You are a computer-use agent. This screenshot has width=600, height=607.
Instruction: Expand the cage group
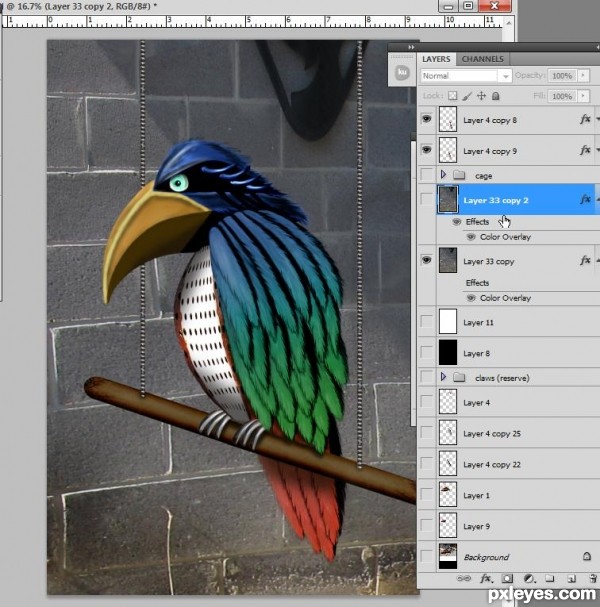tap(444, 175)
